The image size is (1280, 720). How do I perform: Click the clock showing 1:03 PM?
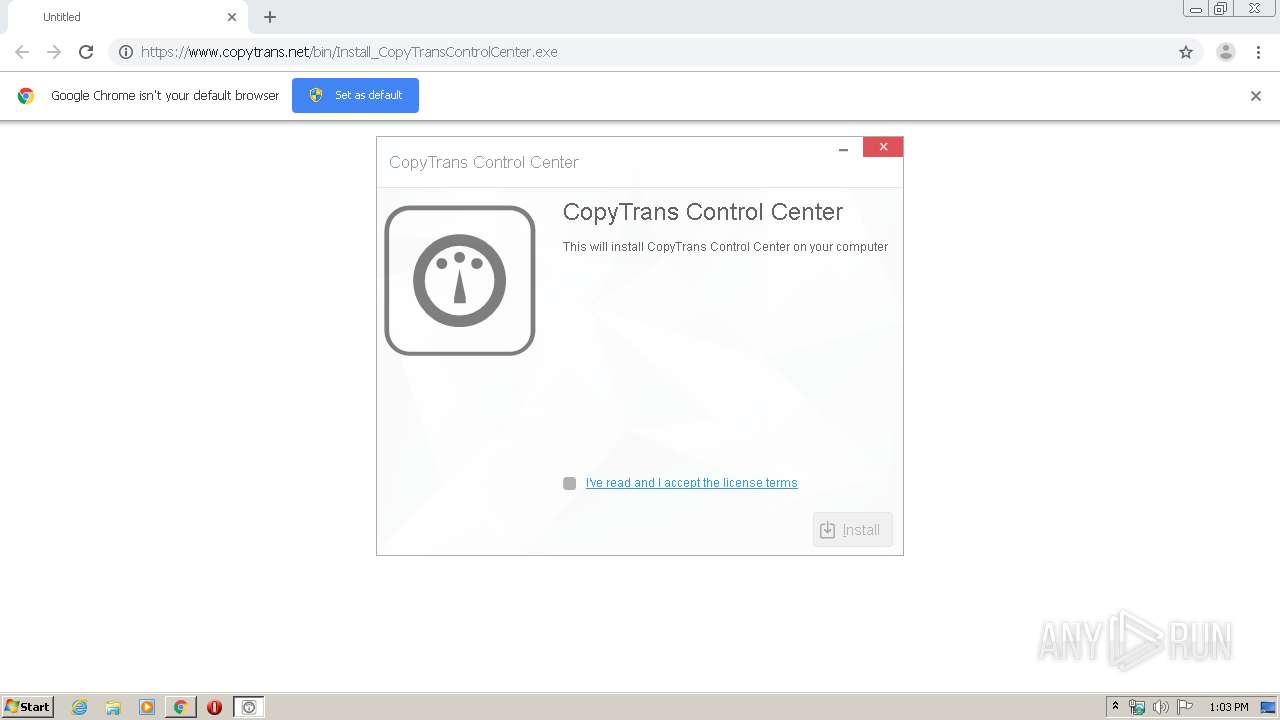pyautogui.click(x=1228, y=707)
